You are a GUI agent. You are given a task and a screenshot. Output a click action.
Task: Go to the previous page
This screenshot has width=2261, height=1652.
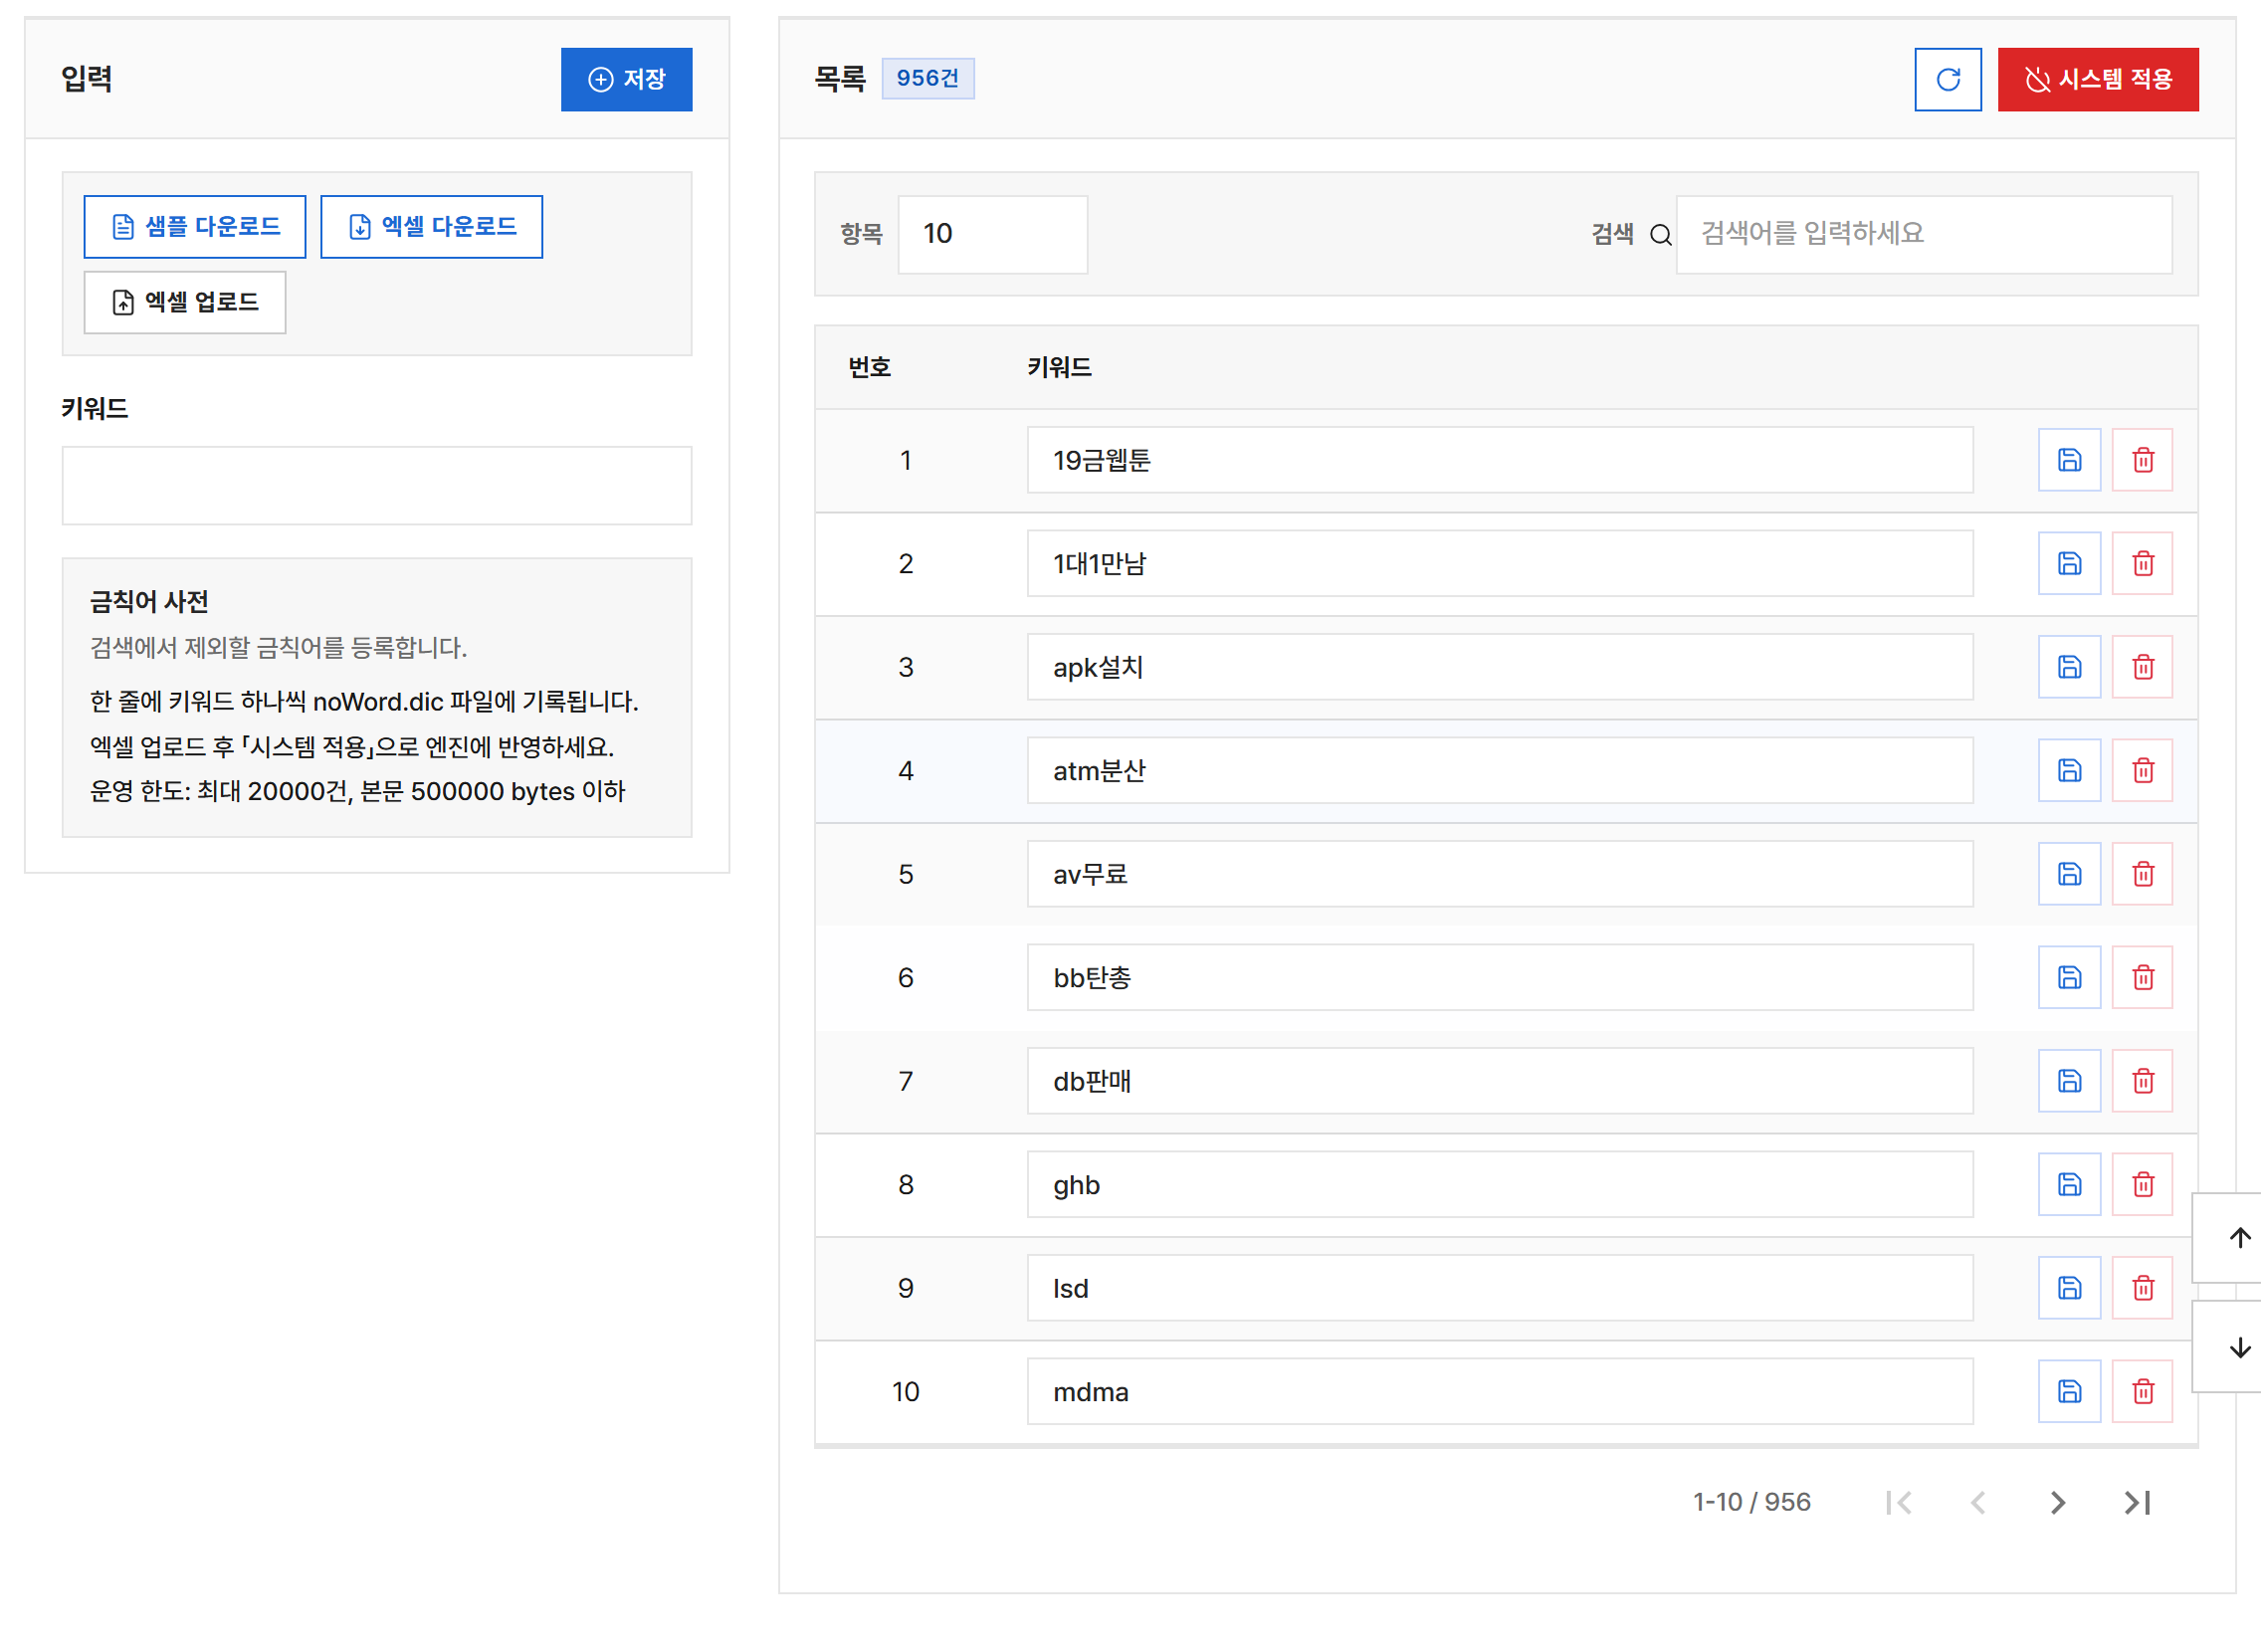pyautogui.click(x=1977, y=1503)
